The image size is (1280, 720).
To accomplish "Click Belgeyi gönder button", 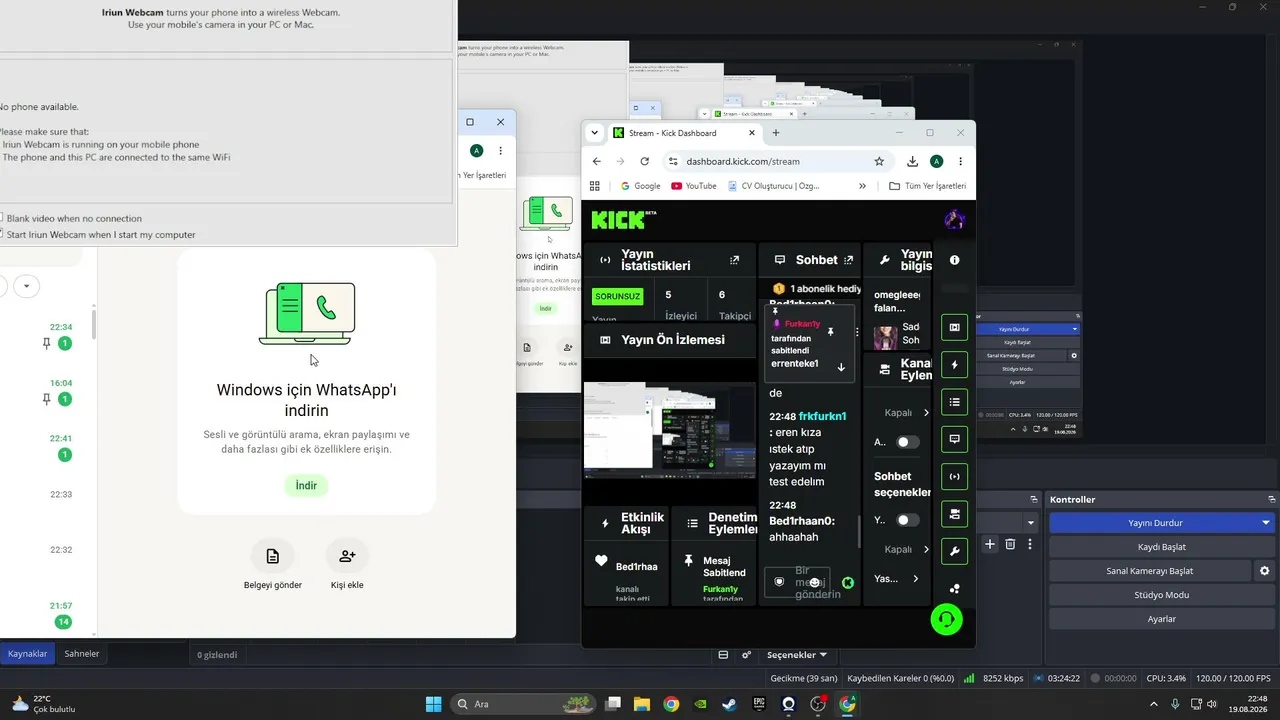I will (x=273, y=565).
